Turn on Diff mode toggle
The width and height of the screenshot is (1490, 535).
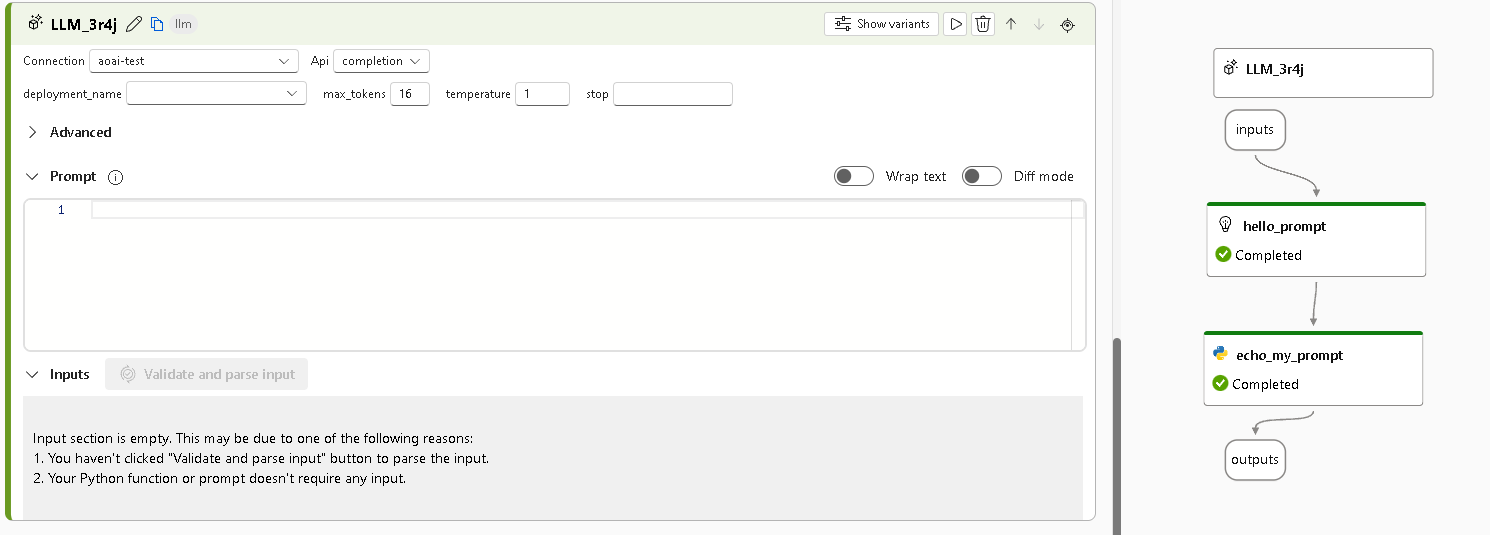pyautogui.click(x=982, y=176)
